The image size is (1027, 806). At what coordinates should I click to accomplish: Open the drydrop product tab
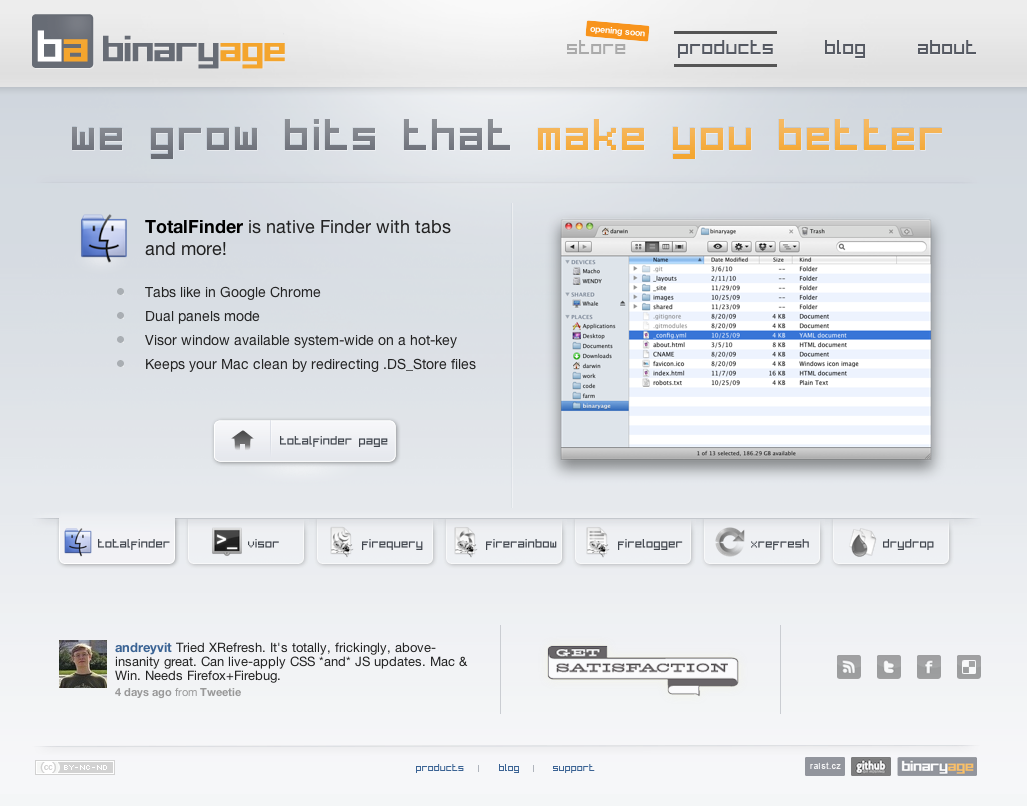pyautogui.click(x=891, y=543)
